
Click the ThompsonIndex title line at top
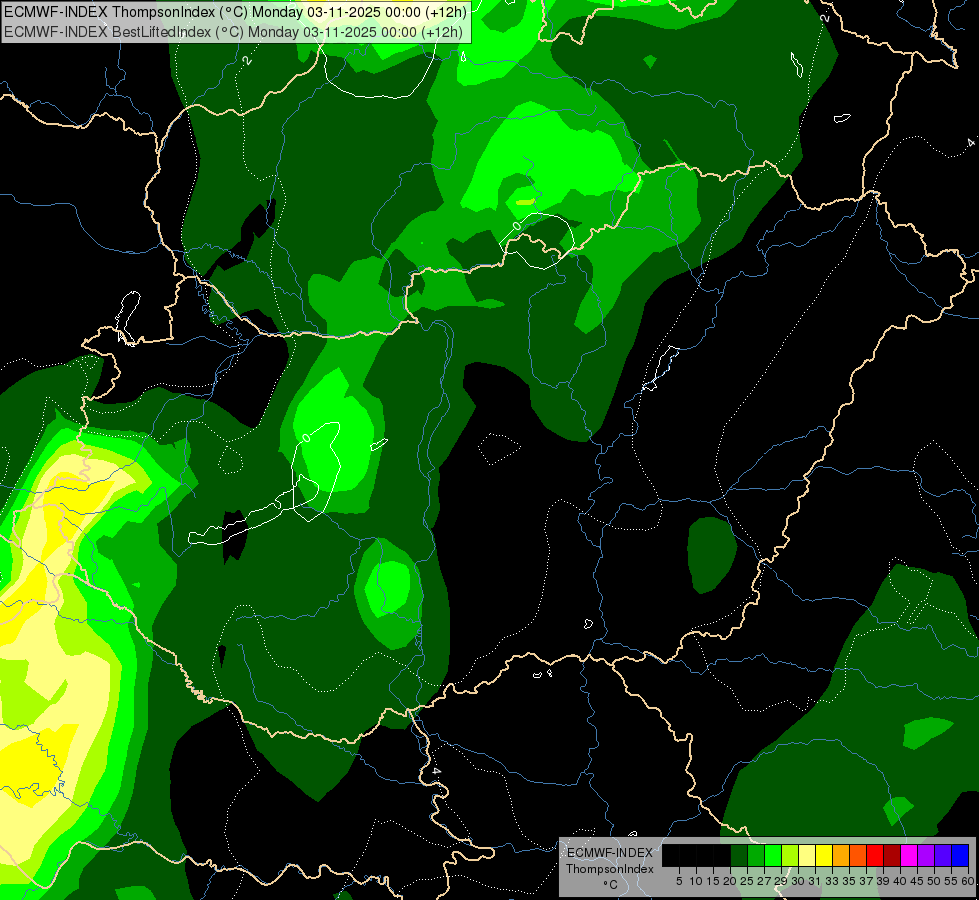pos(235,12)
